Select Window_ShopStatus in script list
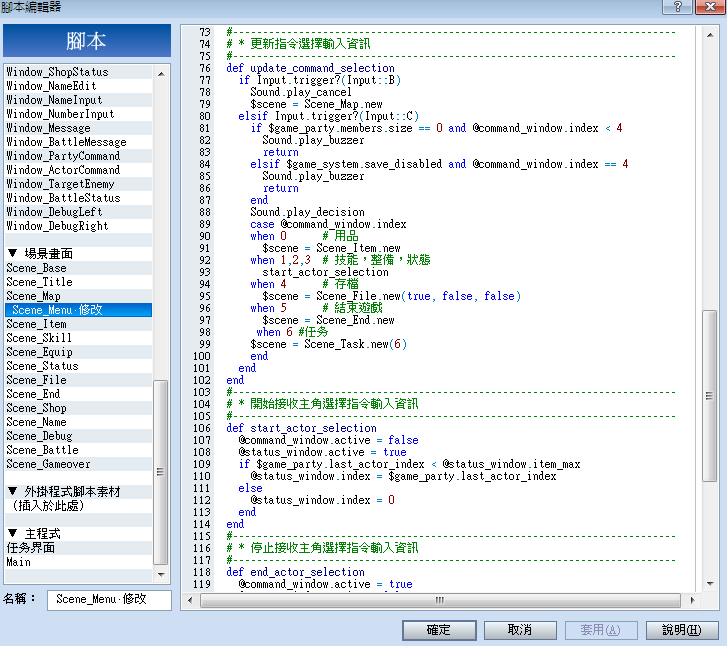Viewport: 727px width, 646px height. coord(78,72)
